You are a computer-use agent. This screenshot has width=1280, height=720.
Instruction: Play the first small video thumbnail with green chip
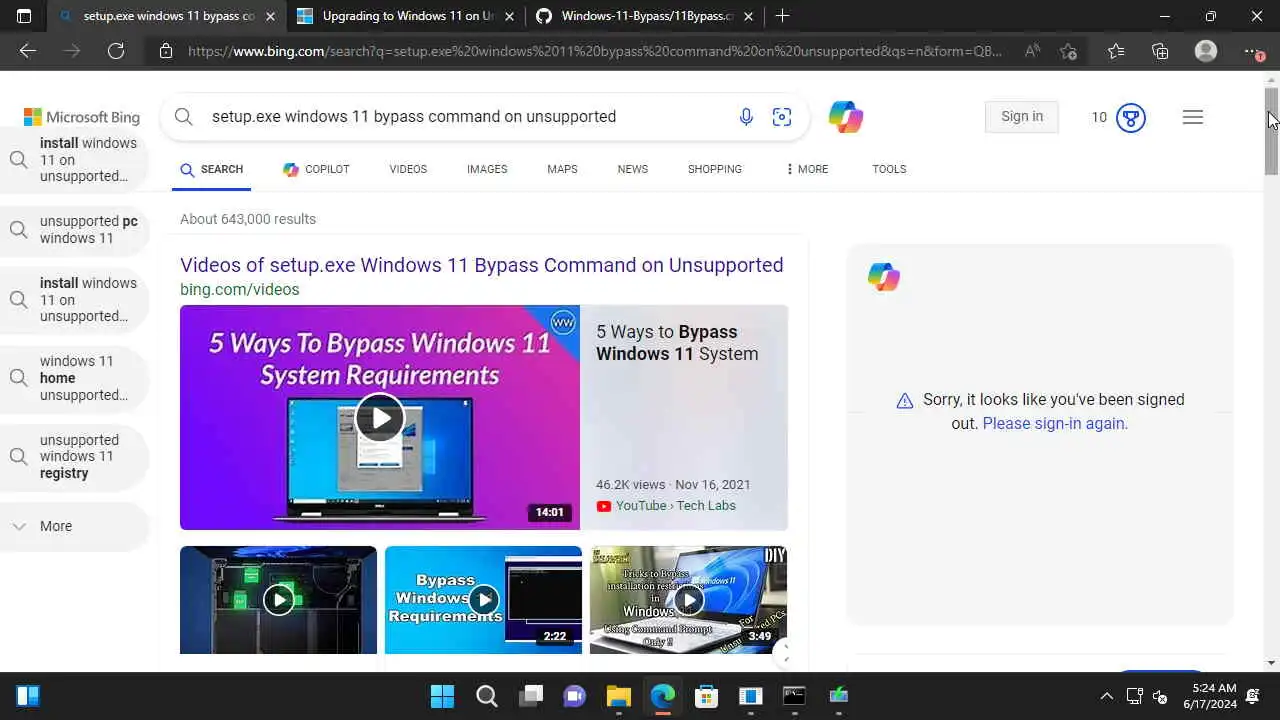coord(278,600)
